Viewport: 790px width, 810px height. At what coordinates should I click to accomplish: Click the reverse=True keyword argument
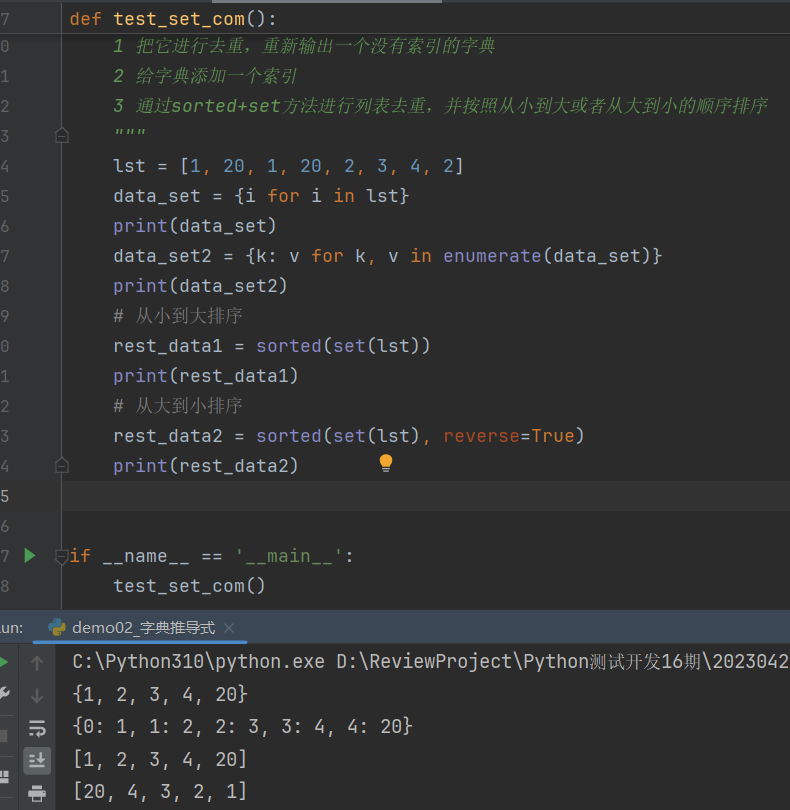point(509,436)
